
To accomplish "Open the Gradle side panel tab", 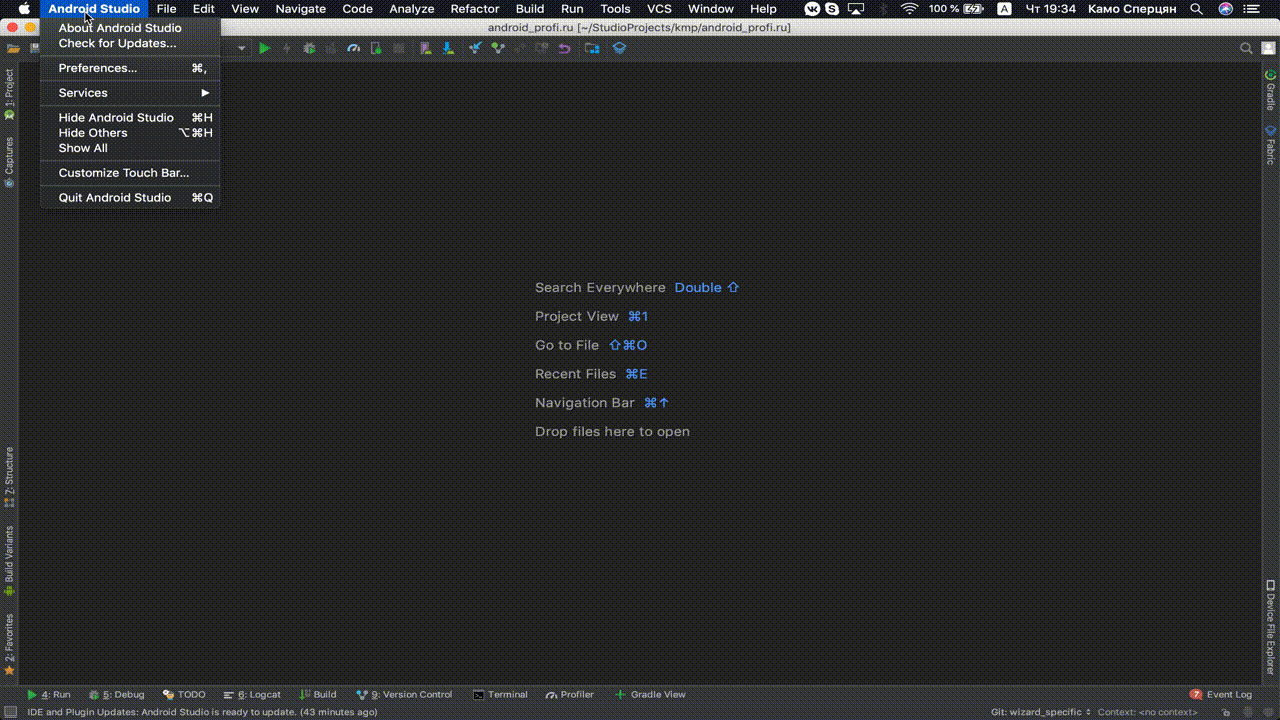I will [x=1270, y=90].
